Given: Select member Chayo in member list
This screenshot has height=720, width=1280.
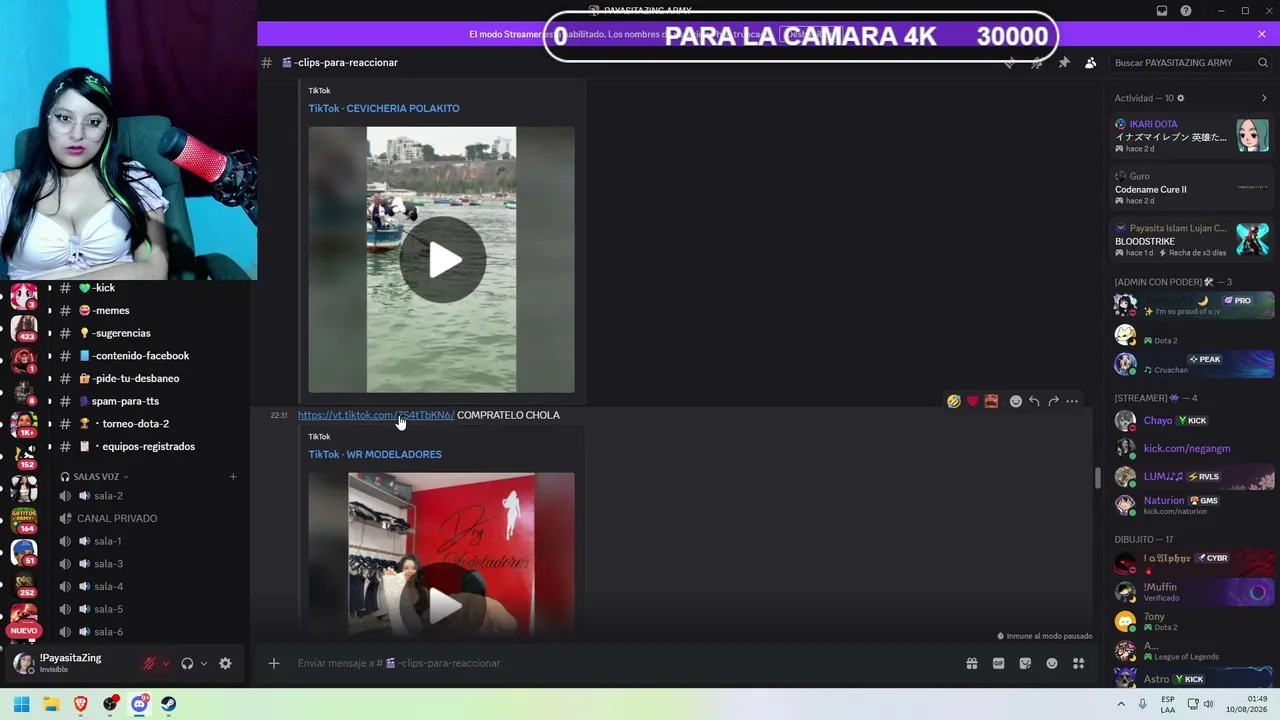Looking at the screenshot, I should click(x=1192, y=421).
